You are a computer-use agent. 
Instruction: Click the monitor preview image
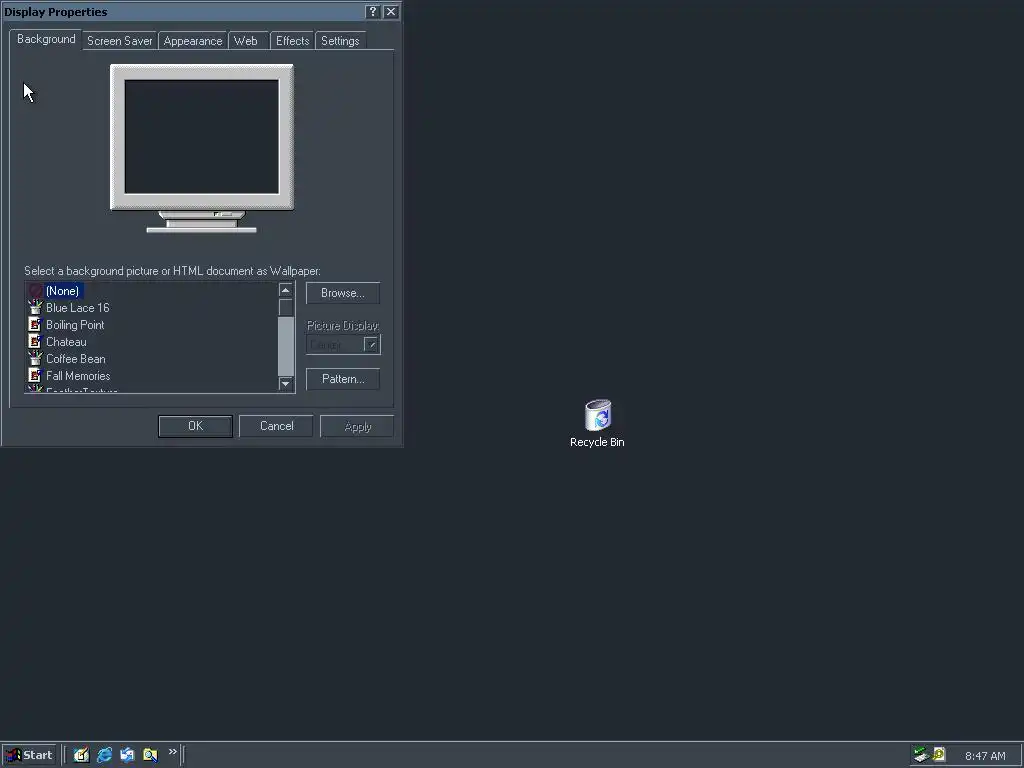[202, 148]
